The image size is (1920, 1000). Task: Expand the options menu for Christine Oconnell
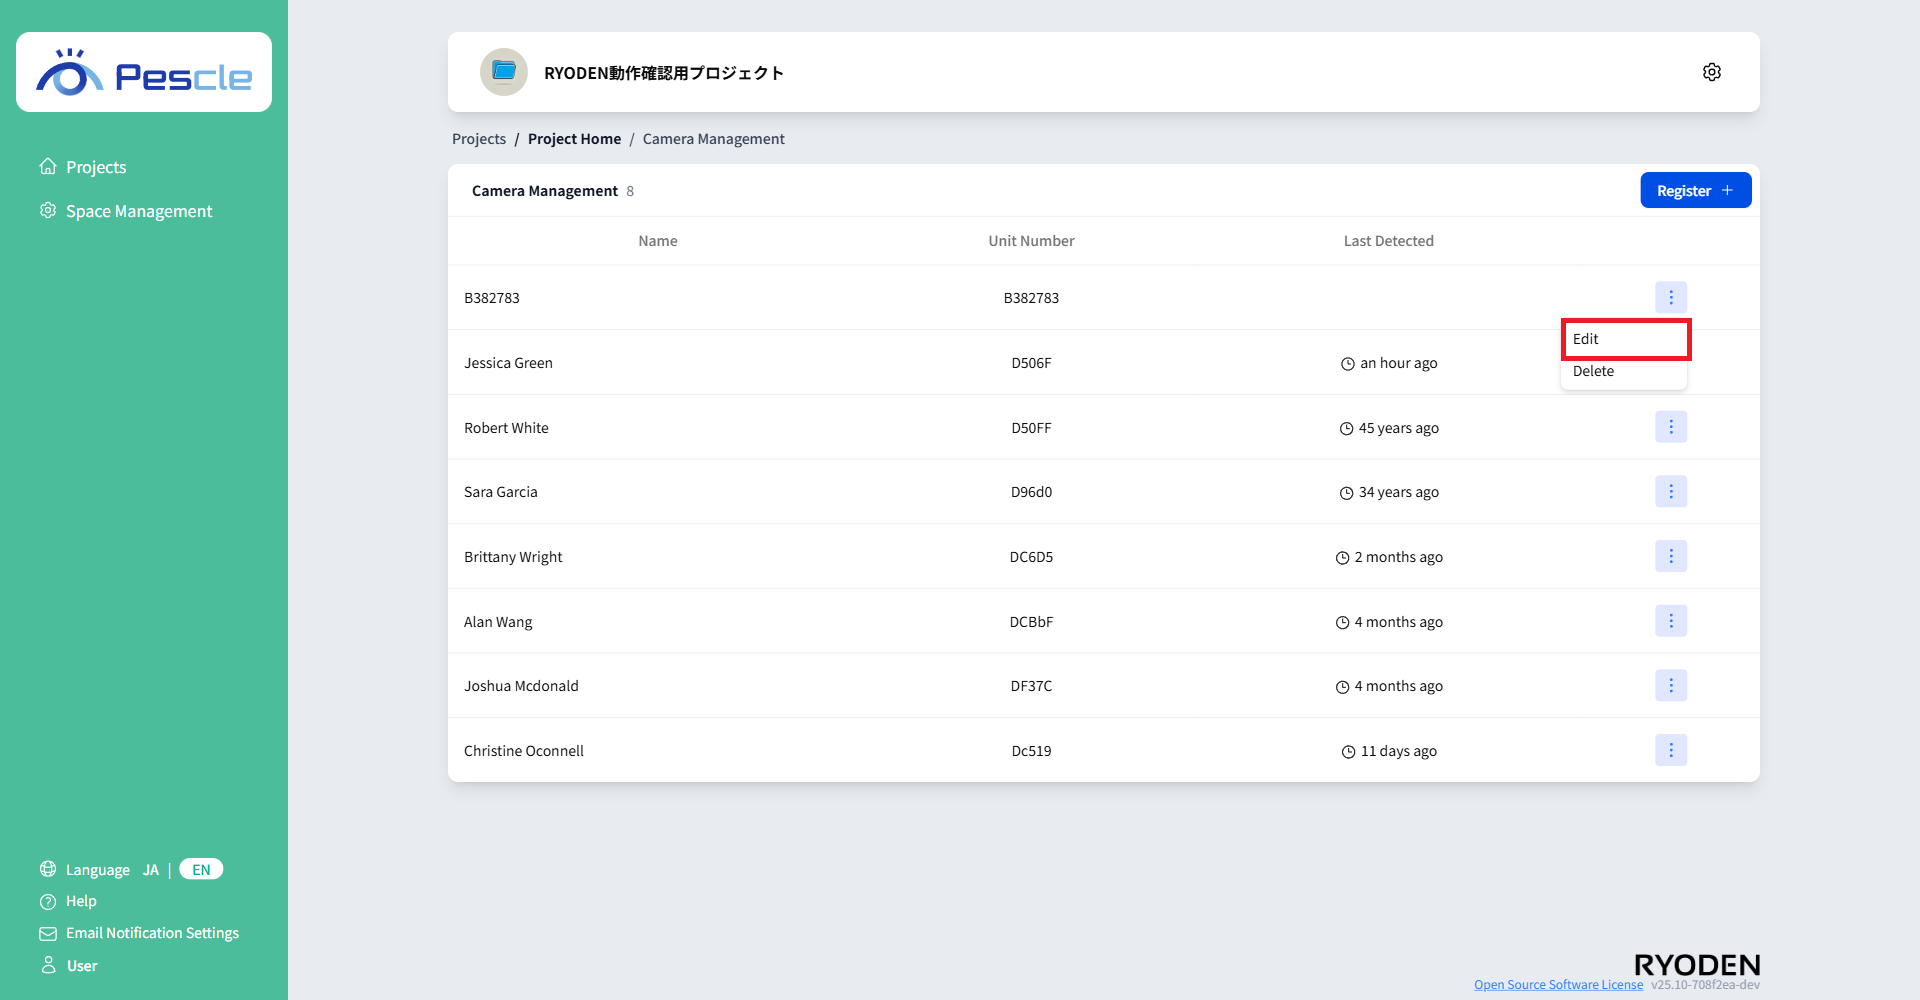(x=1670, y=750)
